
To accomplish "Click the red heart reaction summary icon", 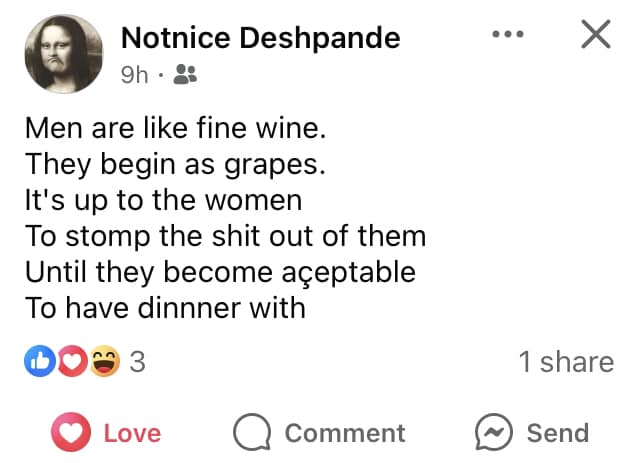I will (72, 361).
